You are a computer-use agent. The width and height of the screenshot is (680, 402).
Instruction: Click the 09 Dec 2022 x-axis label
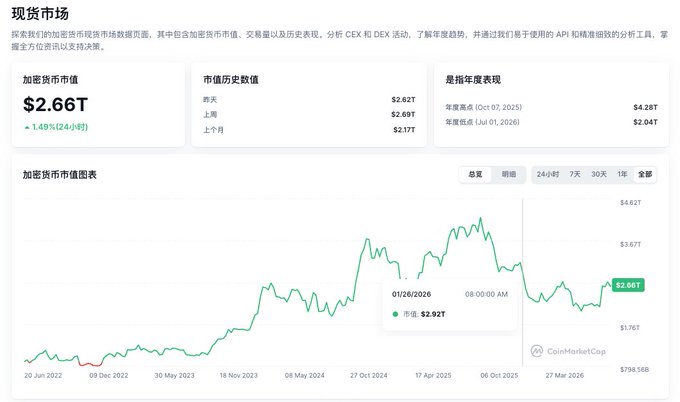109,376
